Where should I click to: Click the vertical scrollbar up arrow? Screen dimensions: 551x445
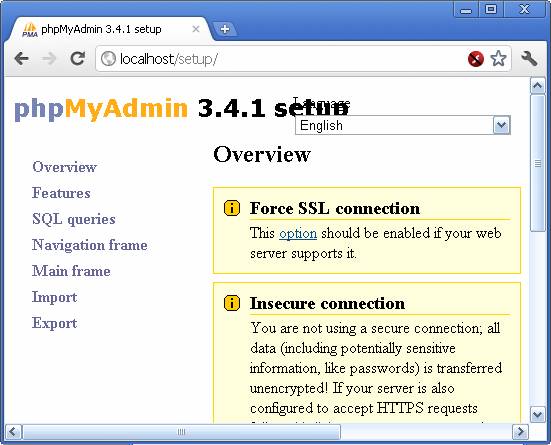538,85
